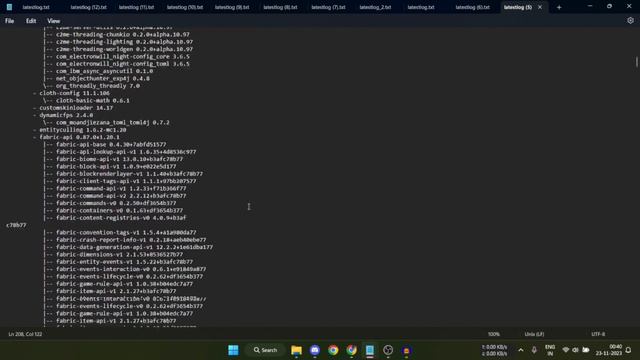The image size is (640, 360).
Task: Switch to latestlog (11).txt tab
Action: tap(136, 7)
